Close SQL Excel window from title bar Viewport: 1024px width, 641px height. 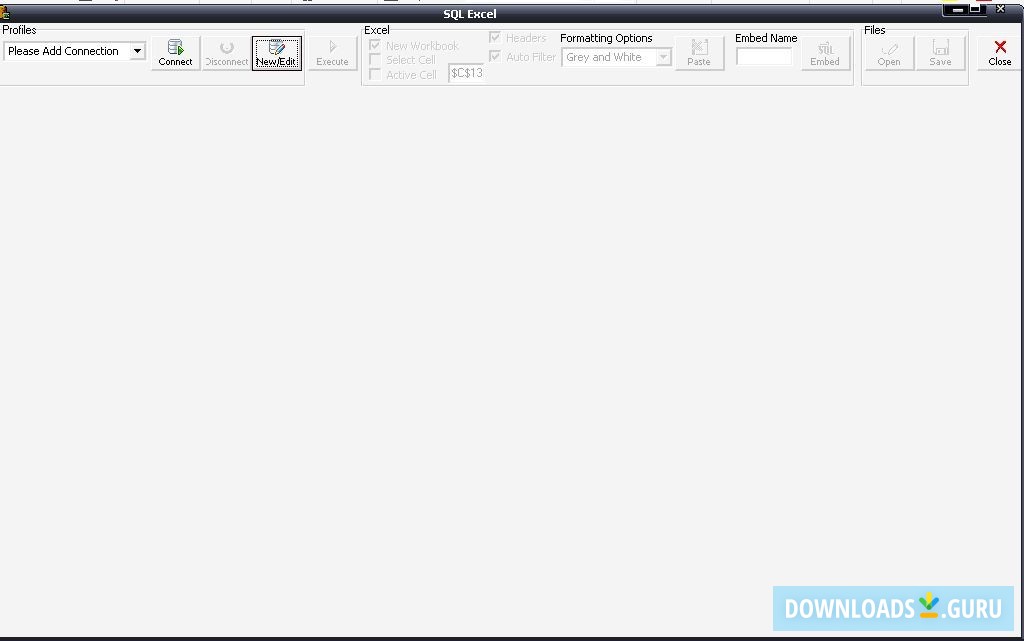click(1000, 9)
